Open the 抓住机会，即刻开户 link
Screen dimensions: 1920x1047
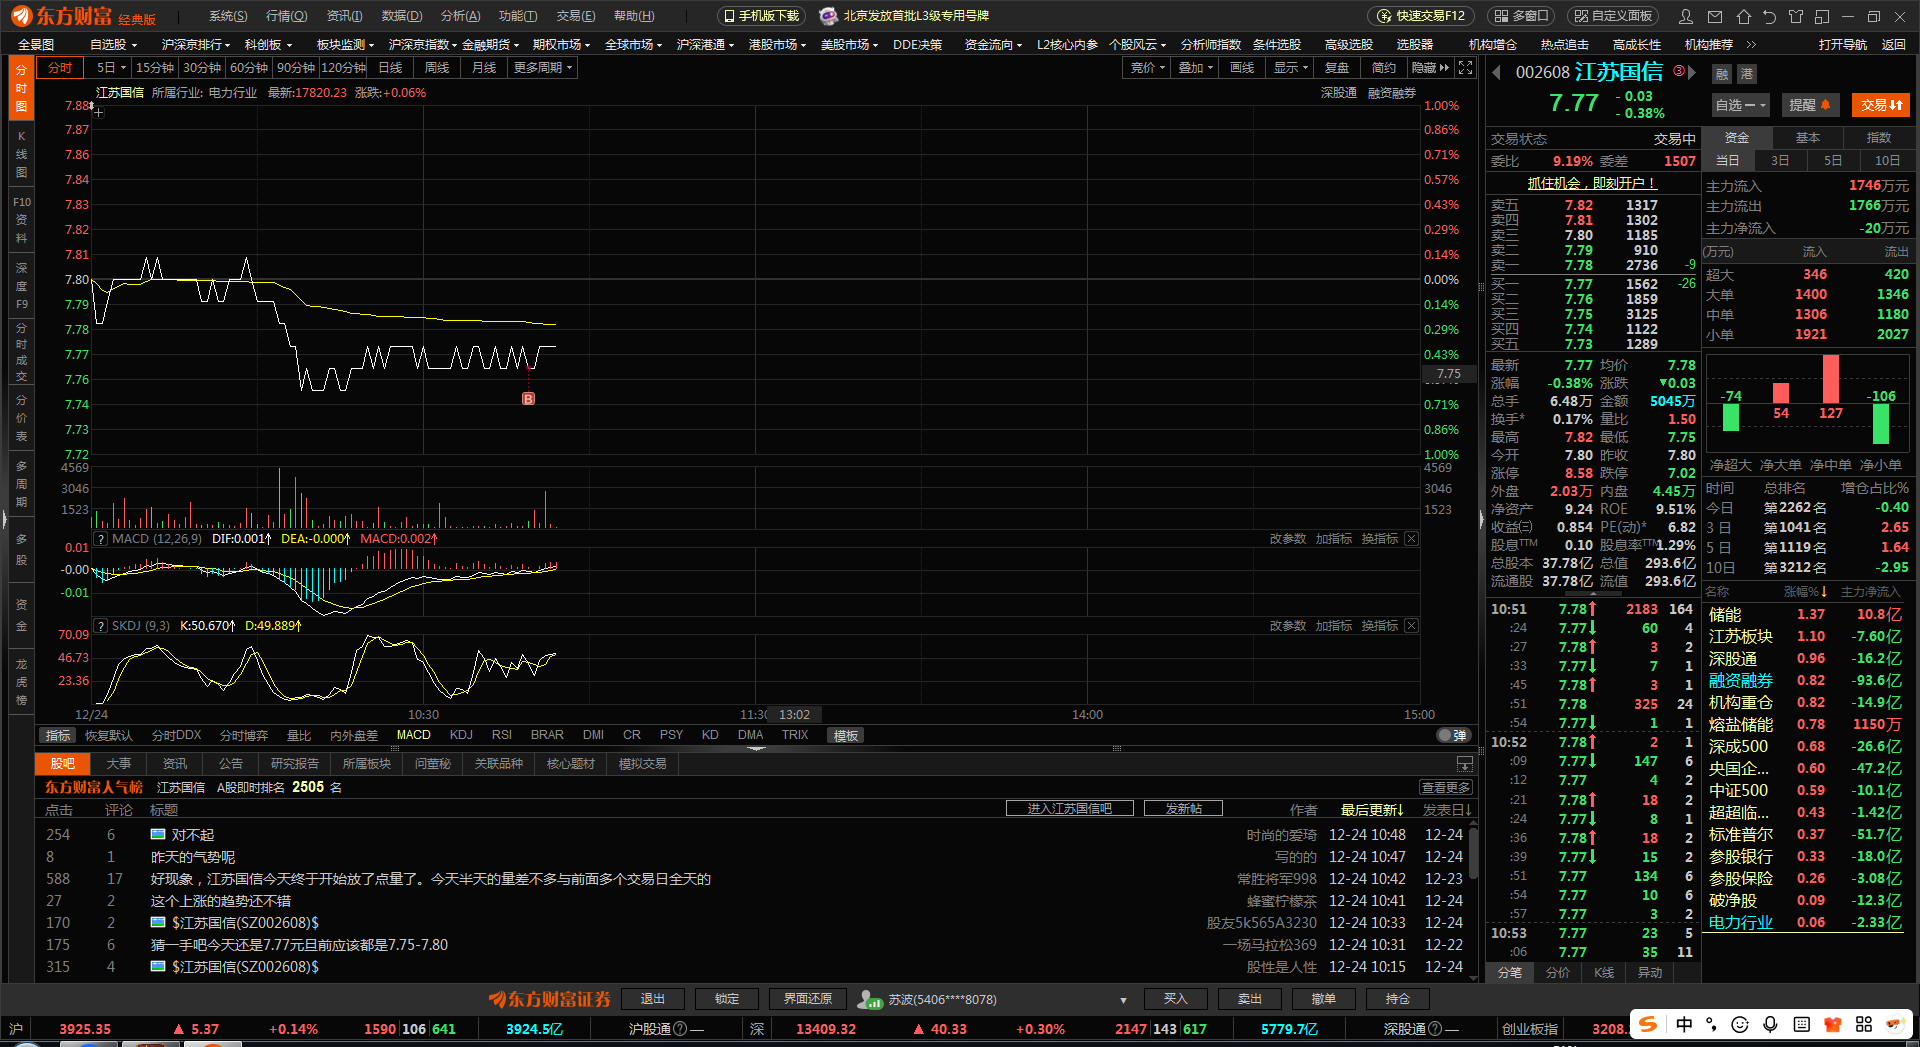tap(1592, 183)
